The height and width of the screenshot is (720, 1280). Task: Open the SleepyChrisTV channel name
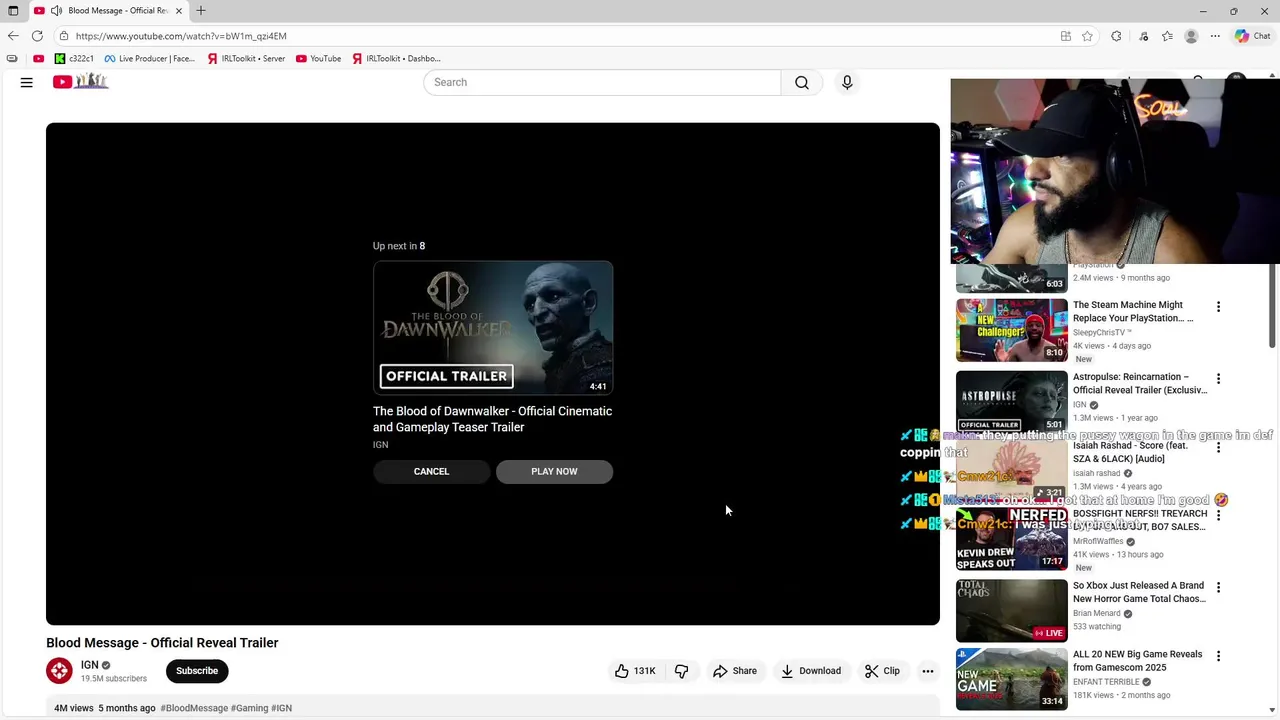[1102, 332]
